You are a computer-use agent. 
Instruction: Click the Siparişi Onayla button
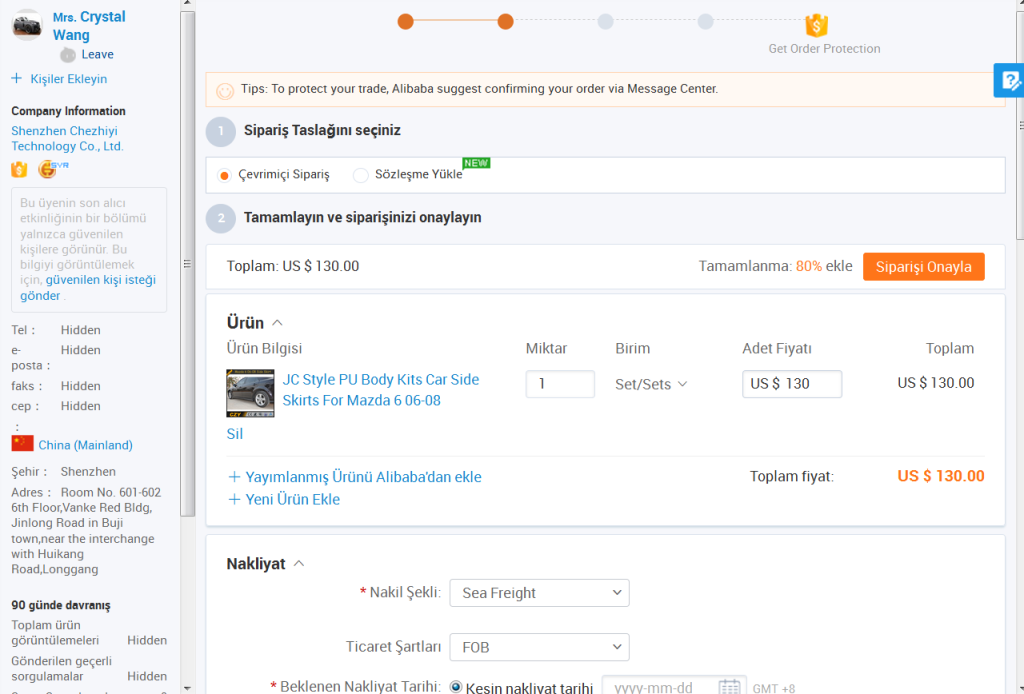923,266
